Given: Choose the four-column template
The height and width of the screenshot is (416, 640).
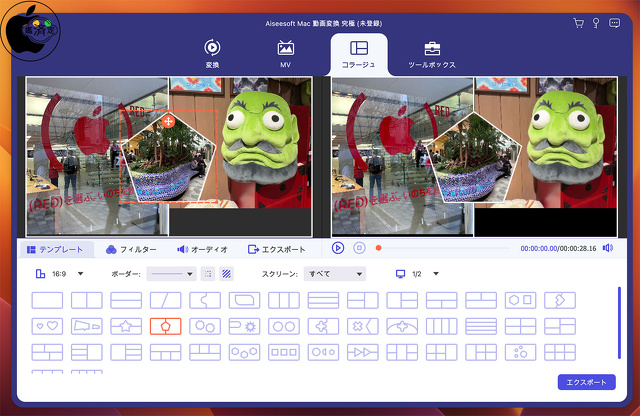Looking at the screenshot, I should (442, 326).
